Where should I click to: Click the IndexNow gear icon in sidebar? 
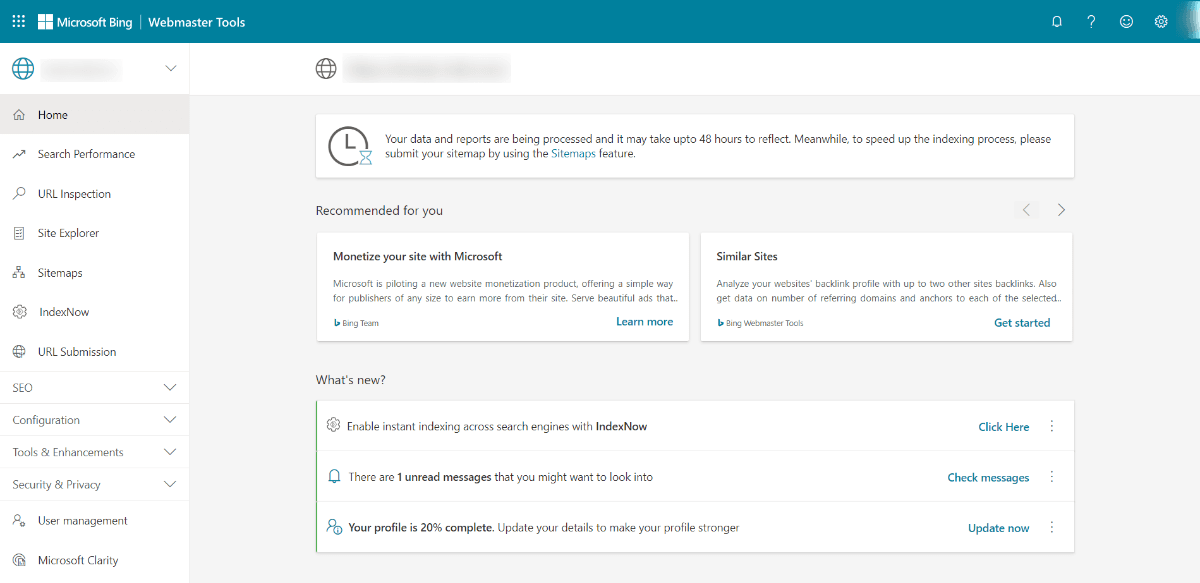[x=19, y=312]
